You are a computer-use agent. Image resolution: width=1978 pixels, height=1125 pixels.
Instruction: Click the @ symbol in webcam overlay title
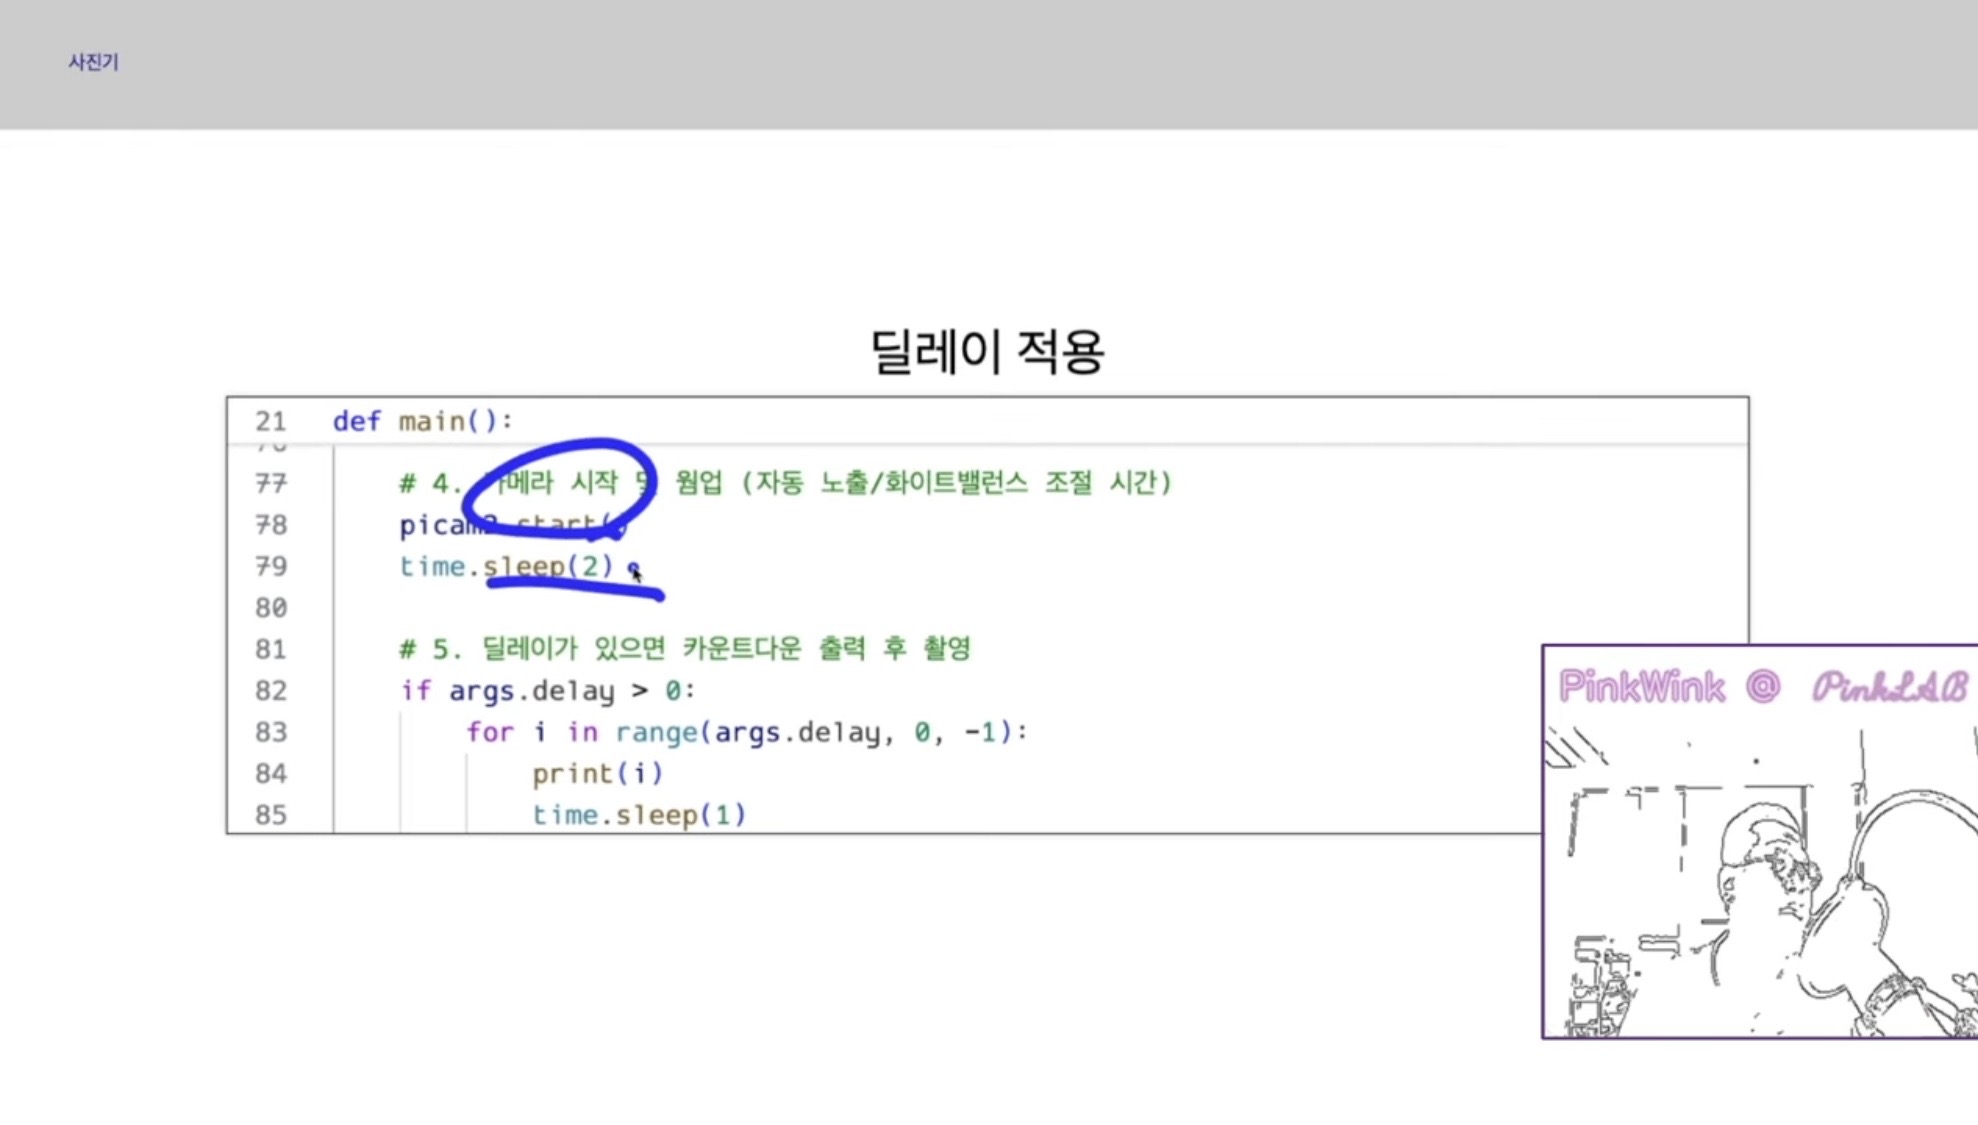pos(1763,687)
